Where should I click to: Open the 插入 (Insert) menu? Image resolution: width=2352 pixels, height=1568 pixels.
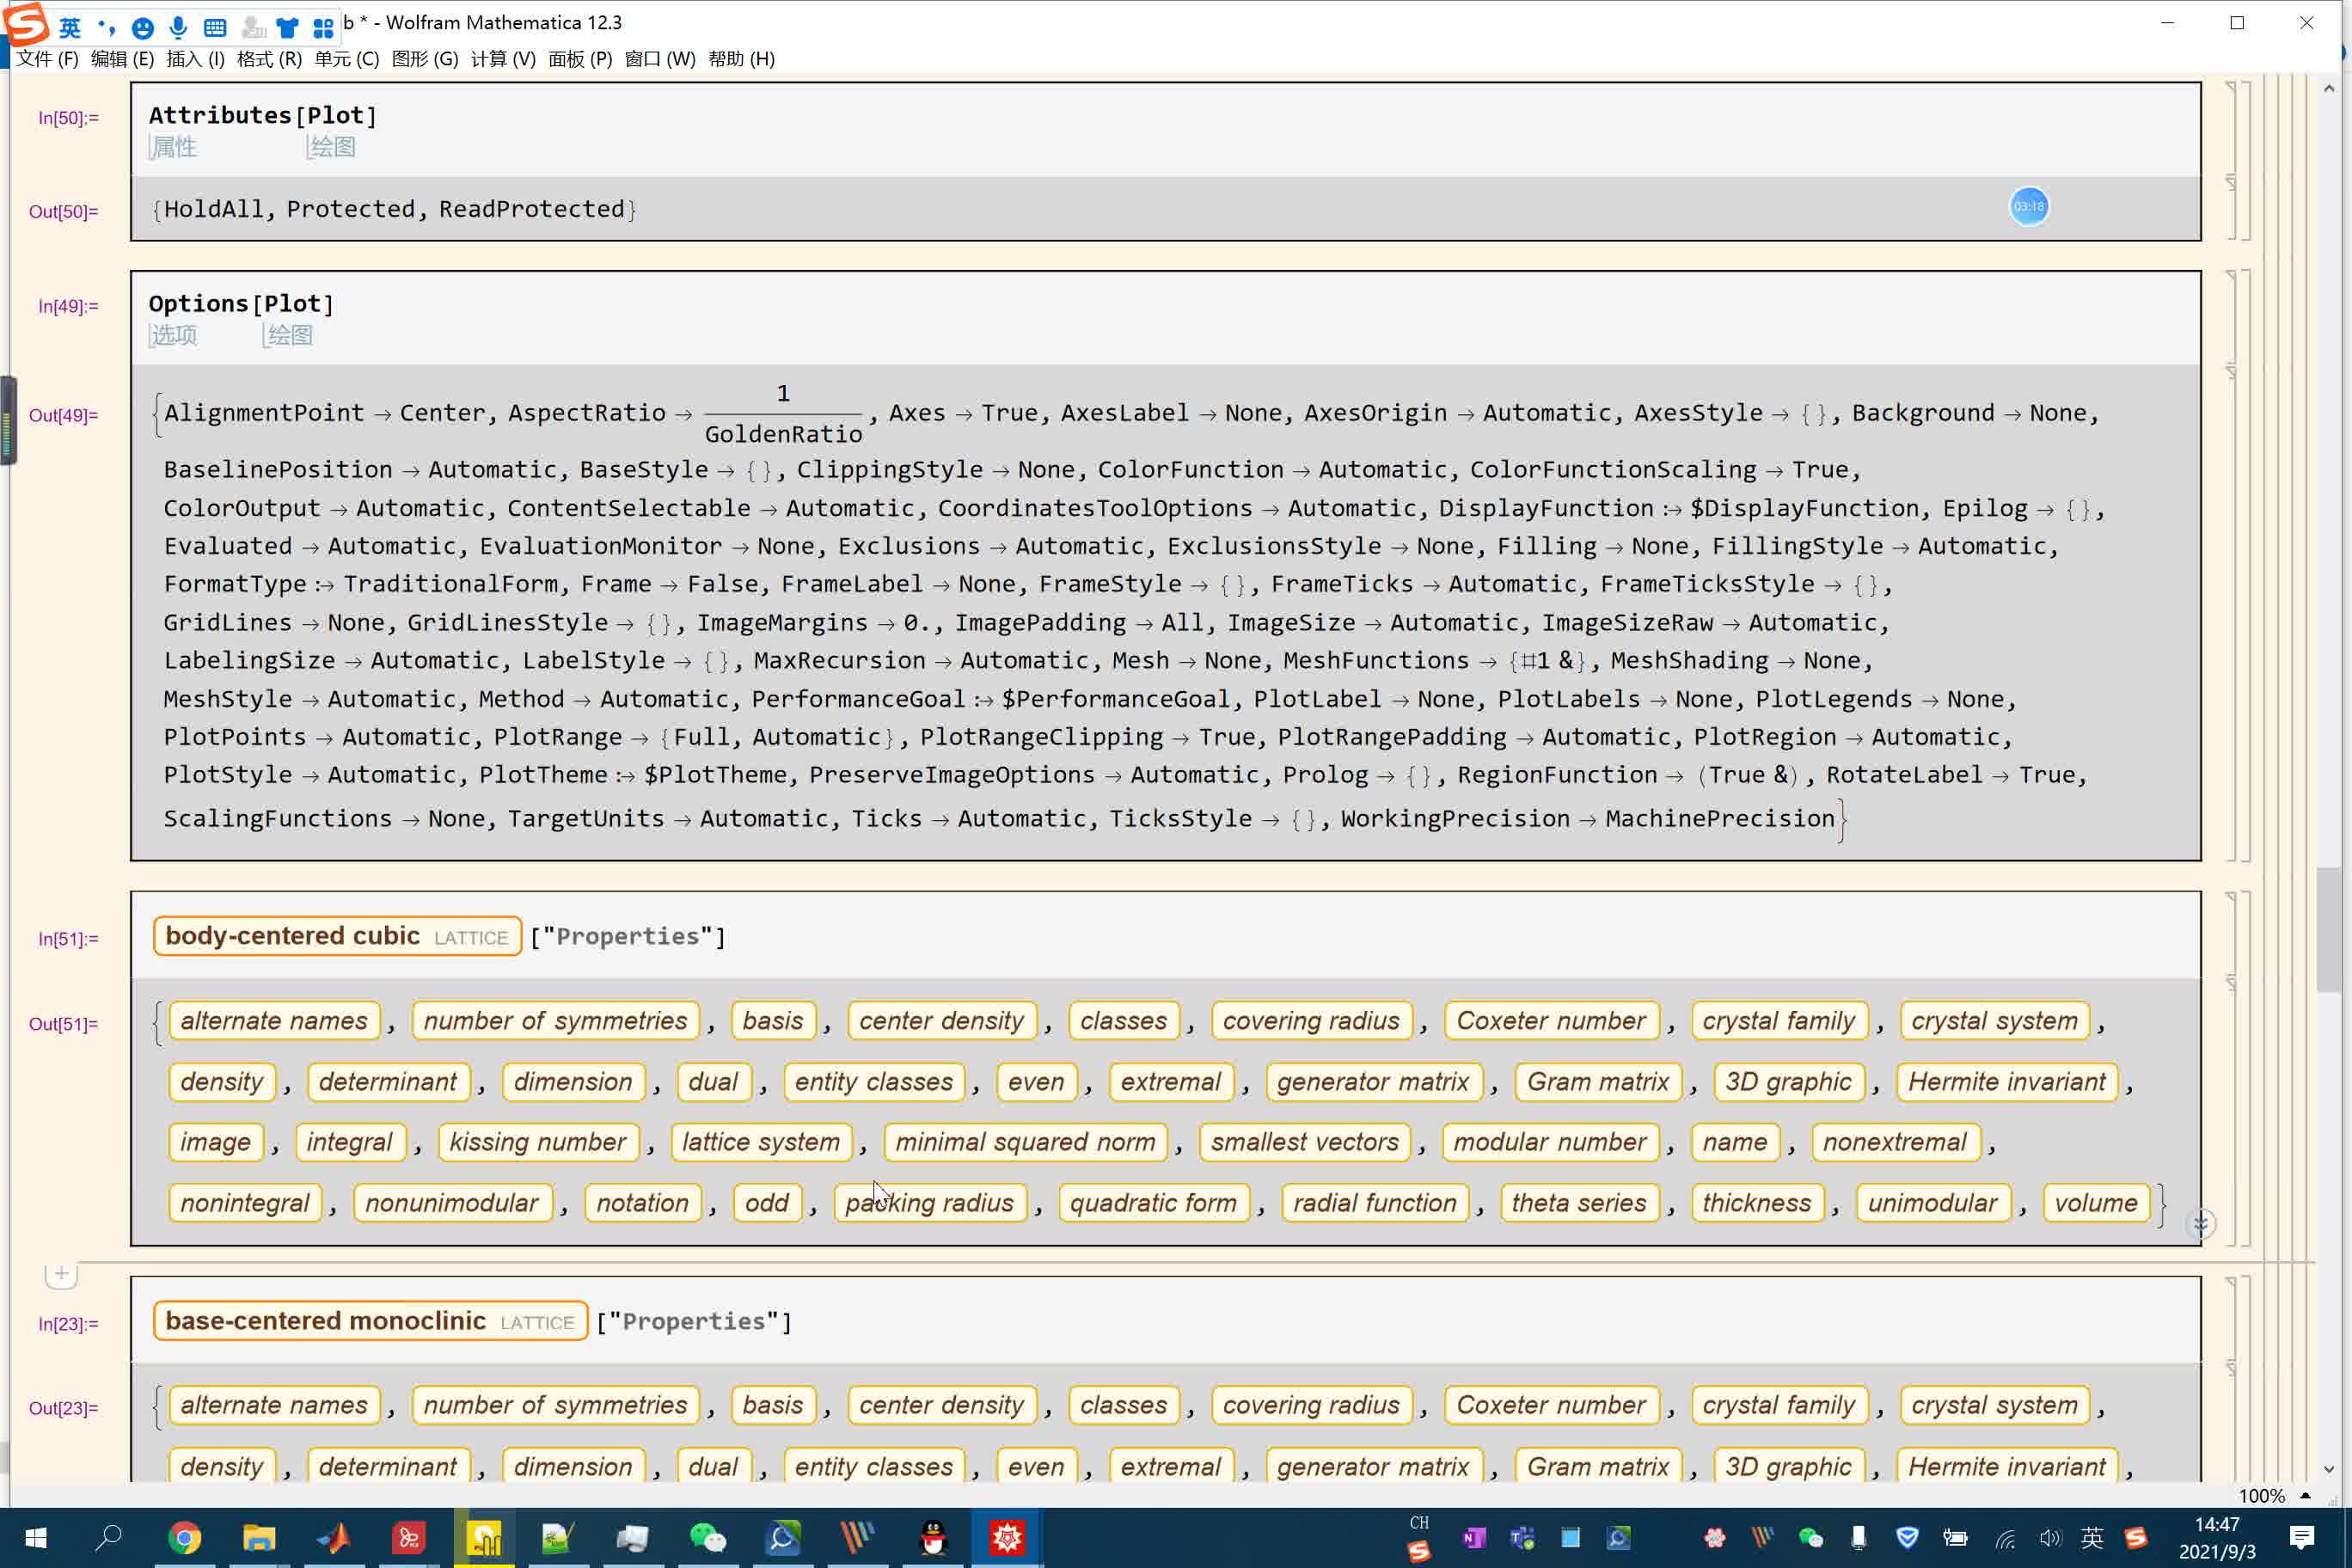pos(194,58)
